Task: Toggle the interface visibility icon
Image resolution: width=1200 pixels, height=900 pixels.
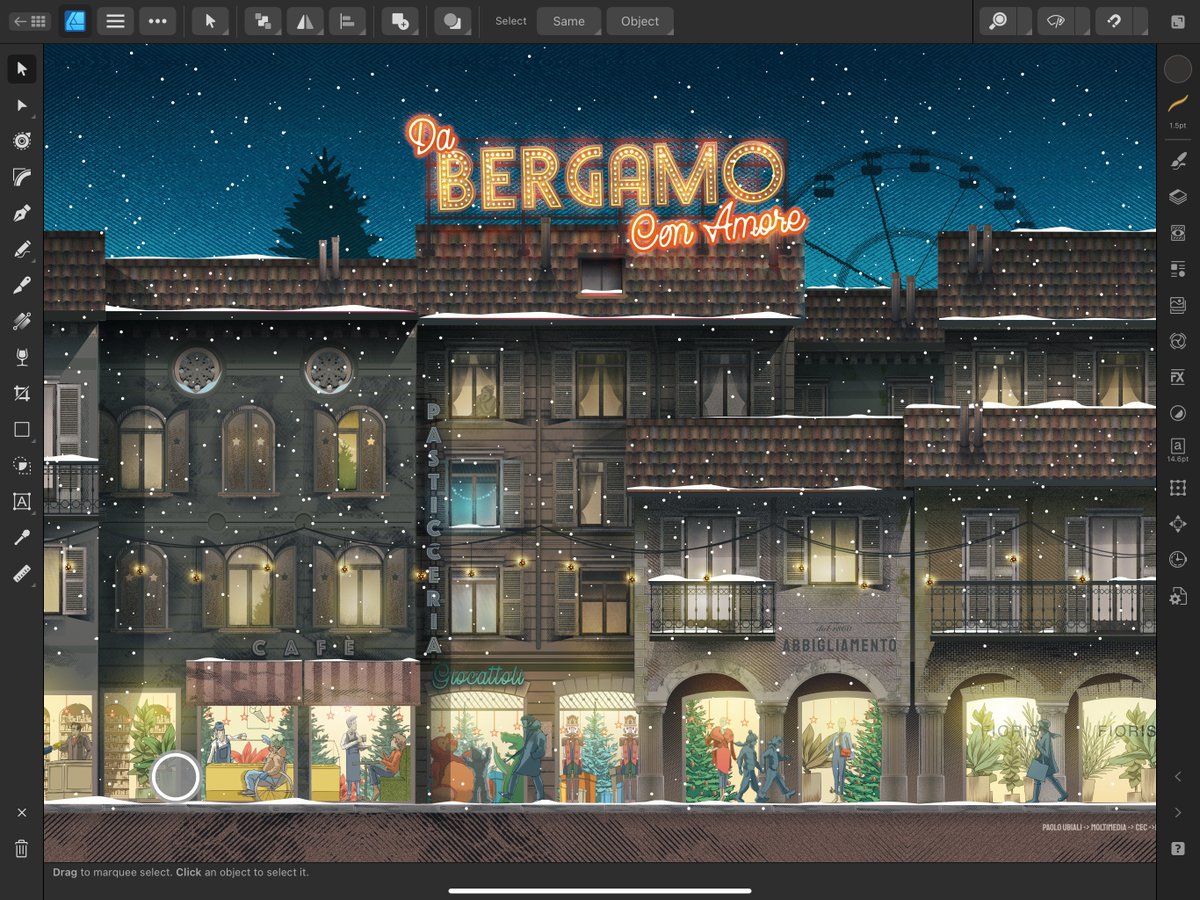Action: click(1178, 21)
